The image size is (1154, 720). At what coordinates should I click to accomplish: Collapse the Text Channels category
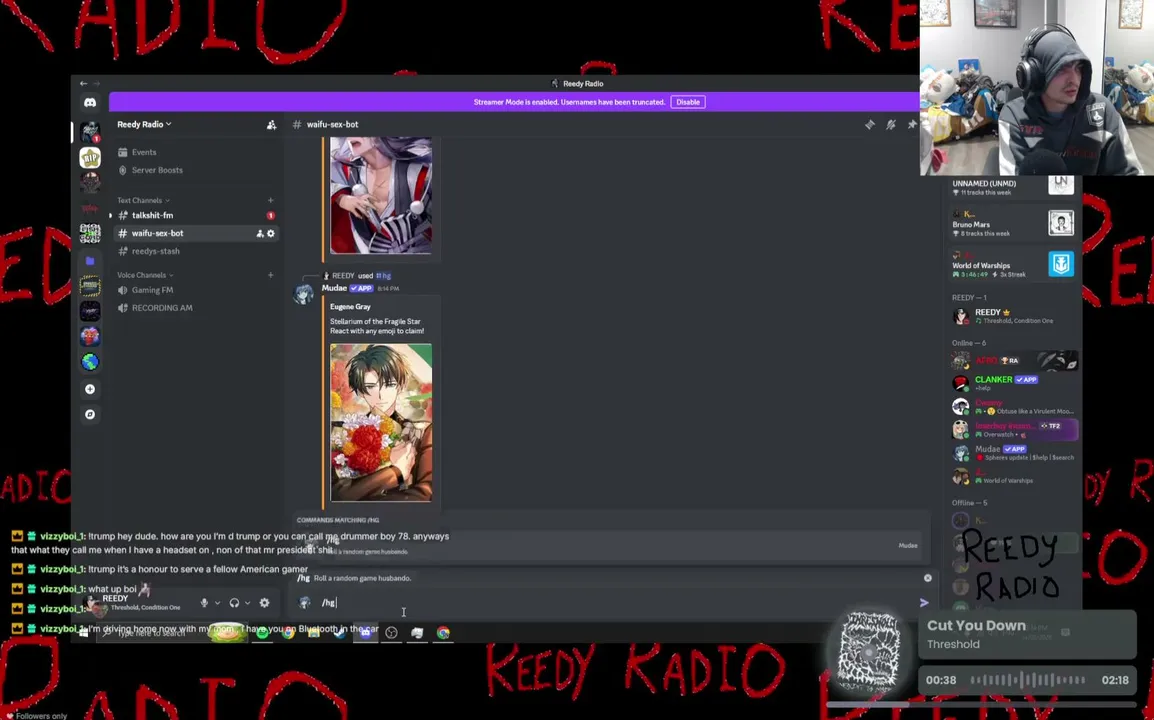point(143,200)
